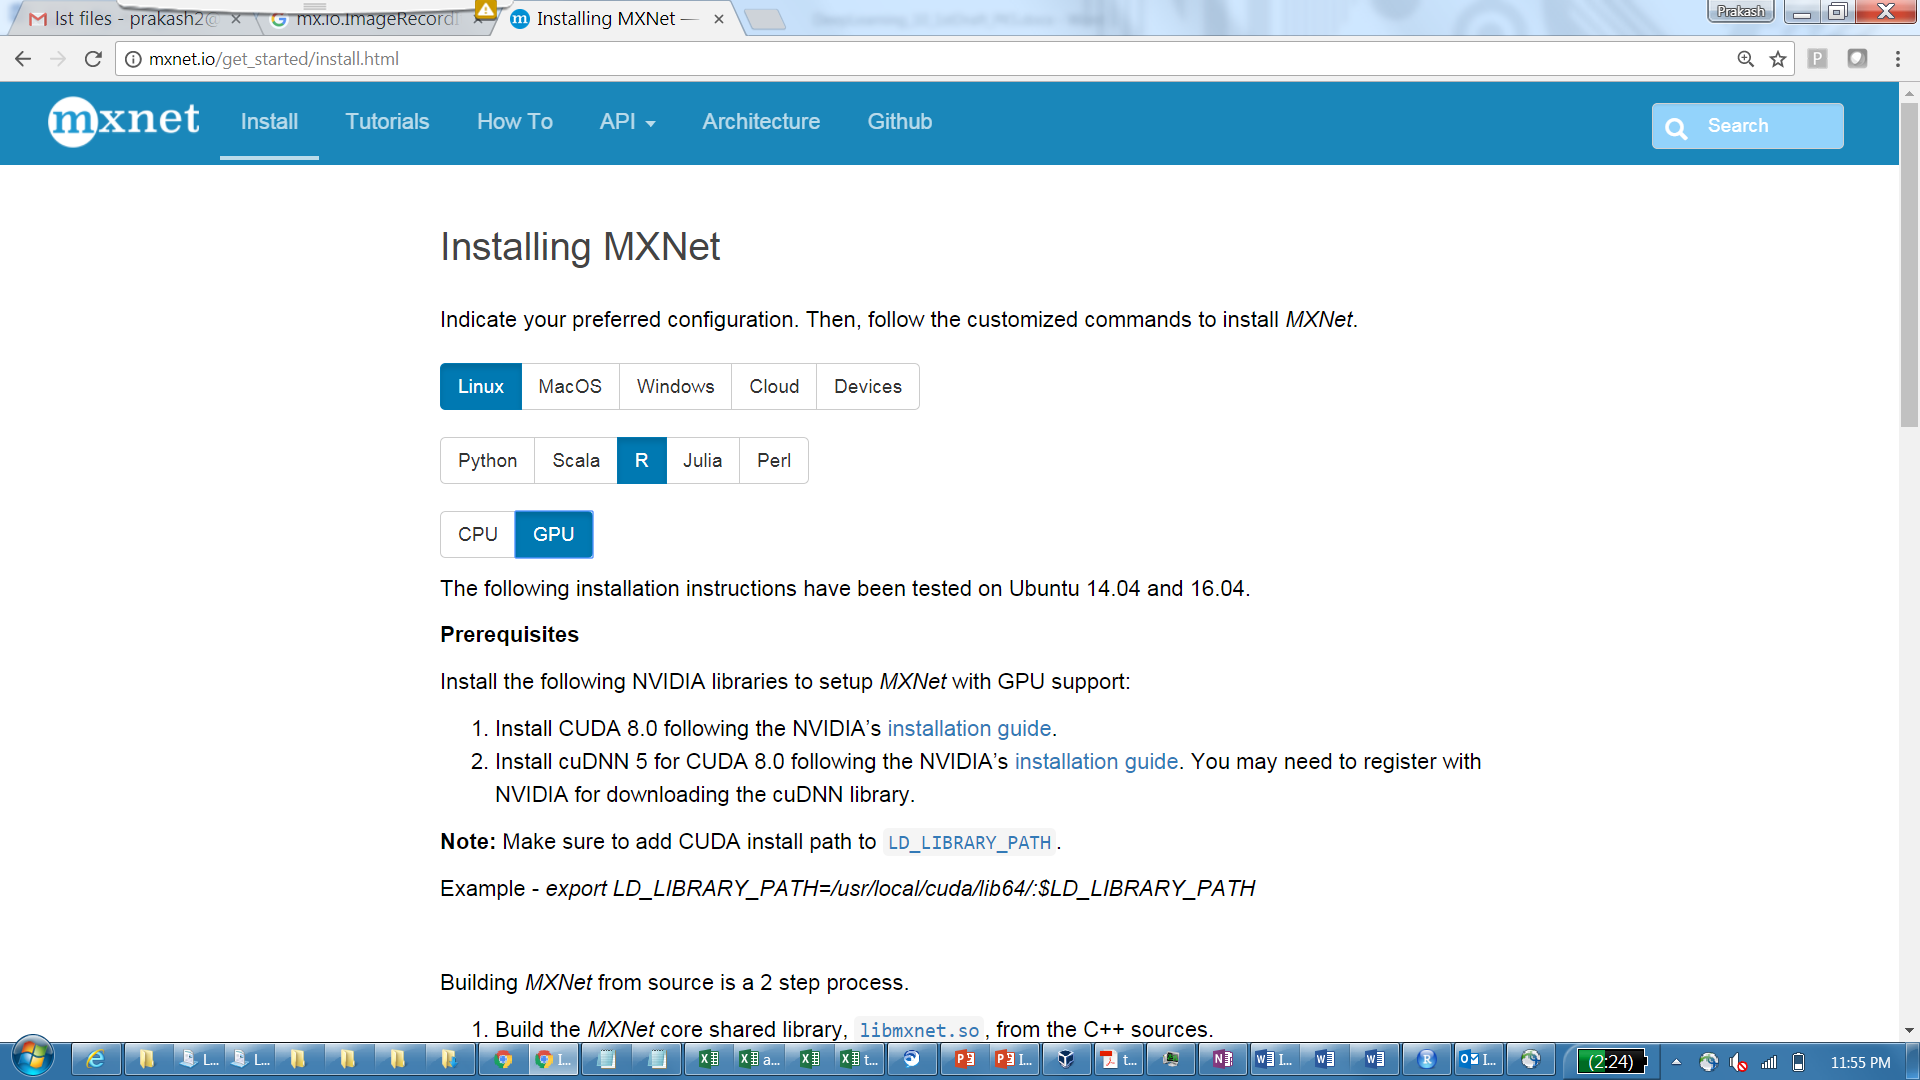Open the Architecture nav item

pos(761,122)
